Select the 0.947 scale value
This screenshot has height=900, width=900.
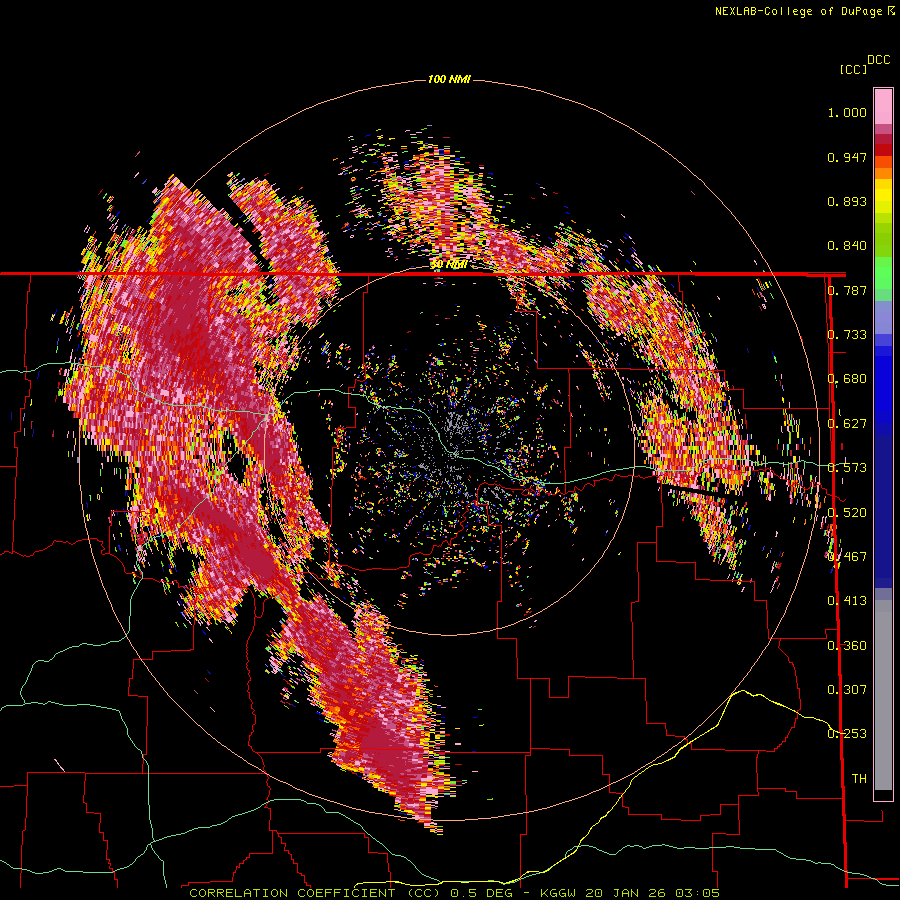click(x=847, y=157)
